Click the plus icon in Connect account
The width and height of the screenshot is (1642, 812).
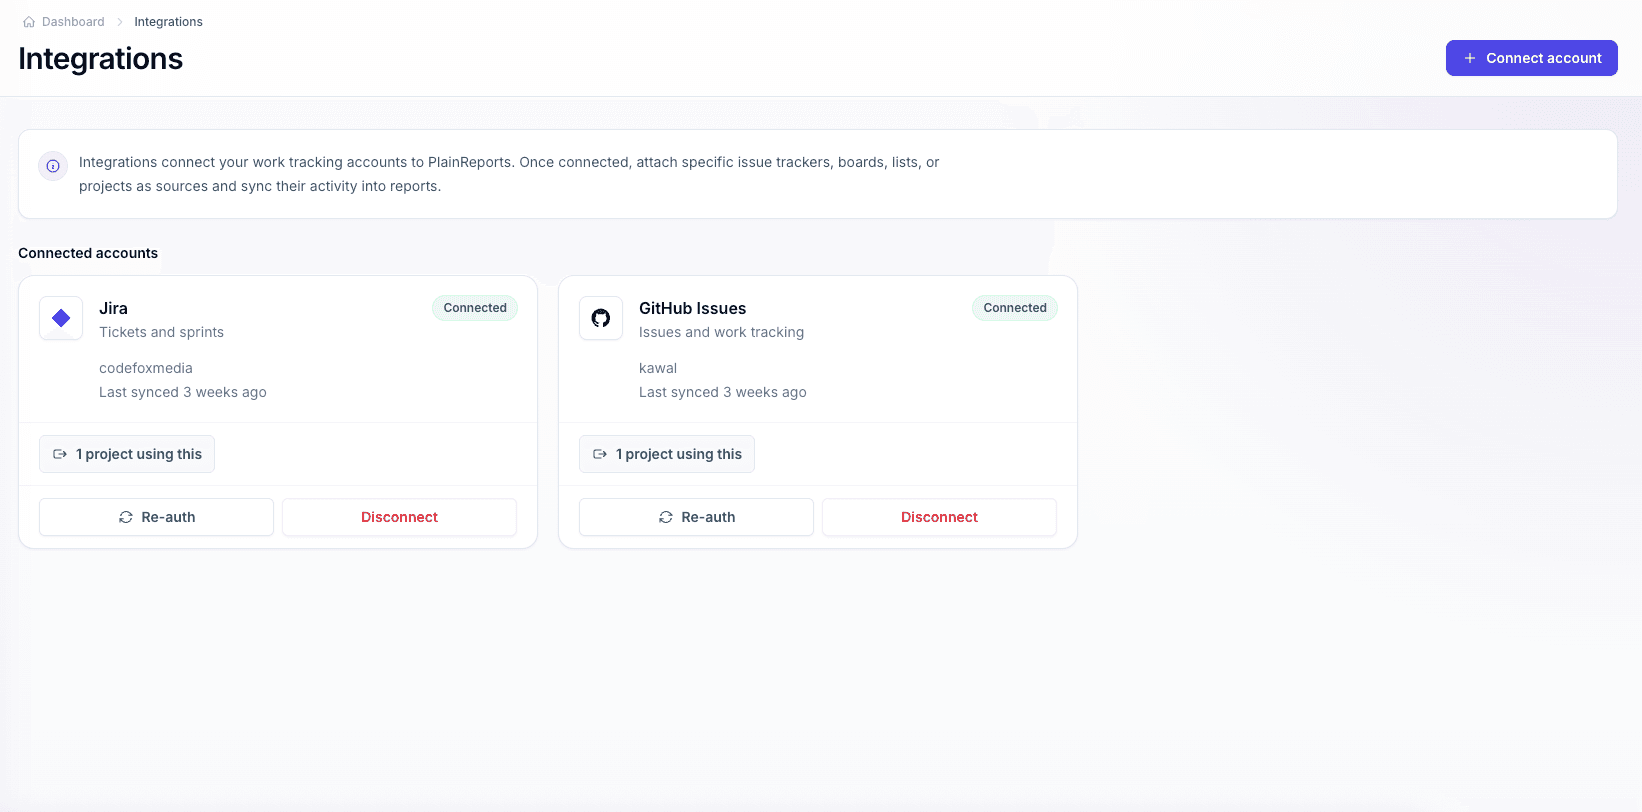coord(1470,58)
